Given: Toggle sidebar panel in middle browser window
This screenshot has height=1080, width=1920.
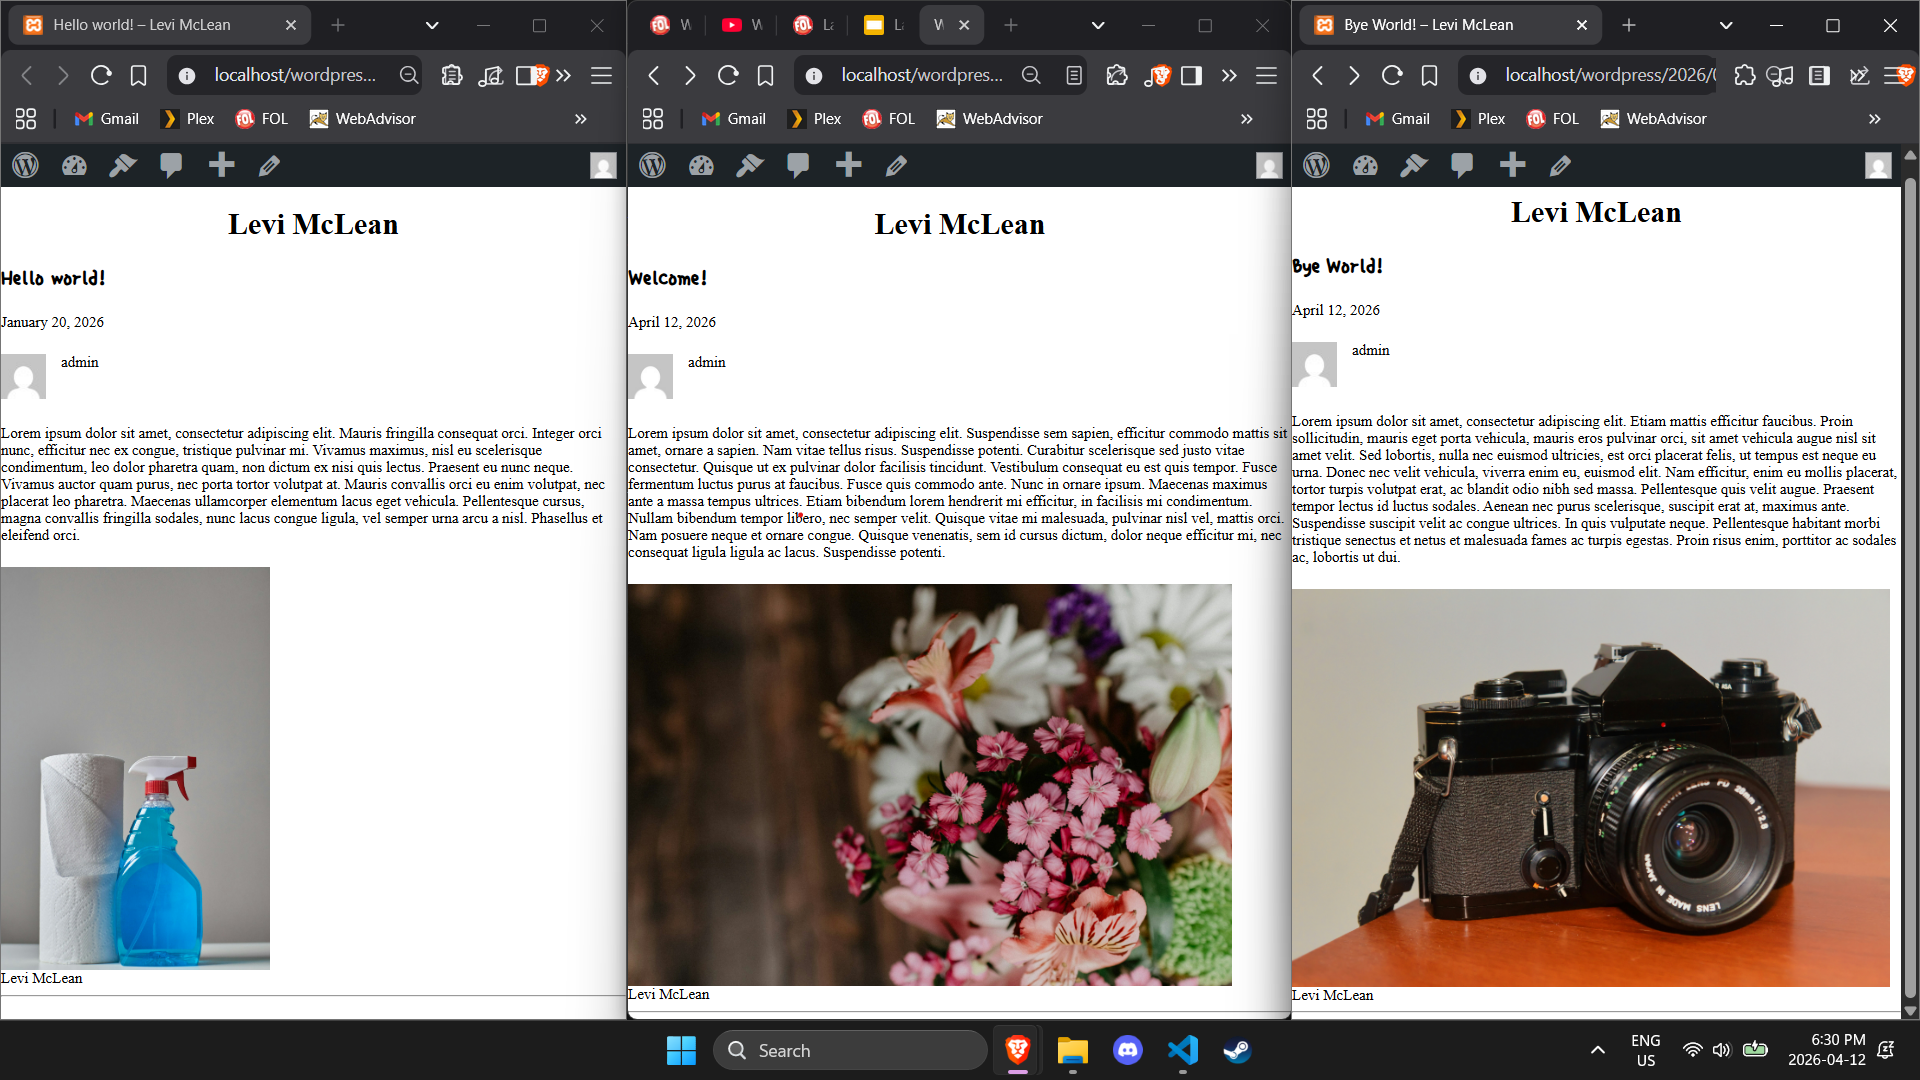Looking at the screenshot, I should point(1191,75).
